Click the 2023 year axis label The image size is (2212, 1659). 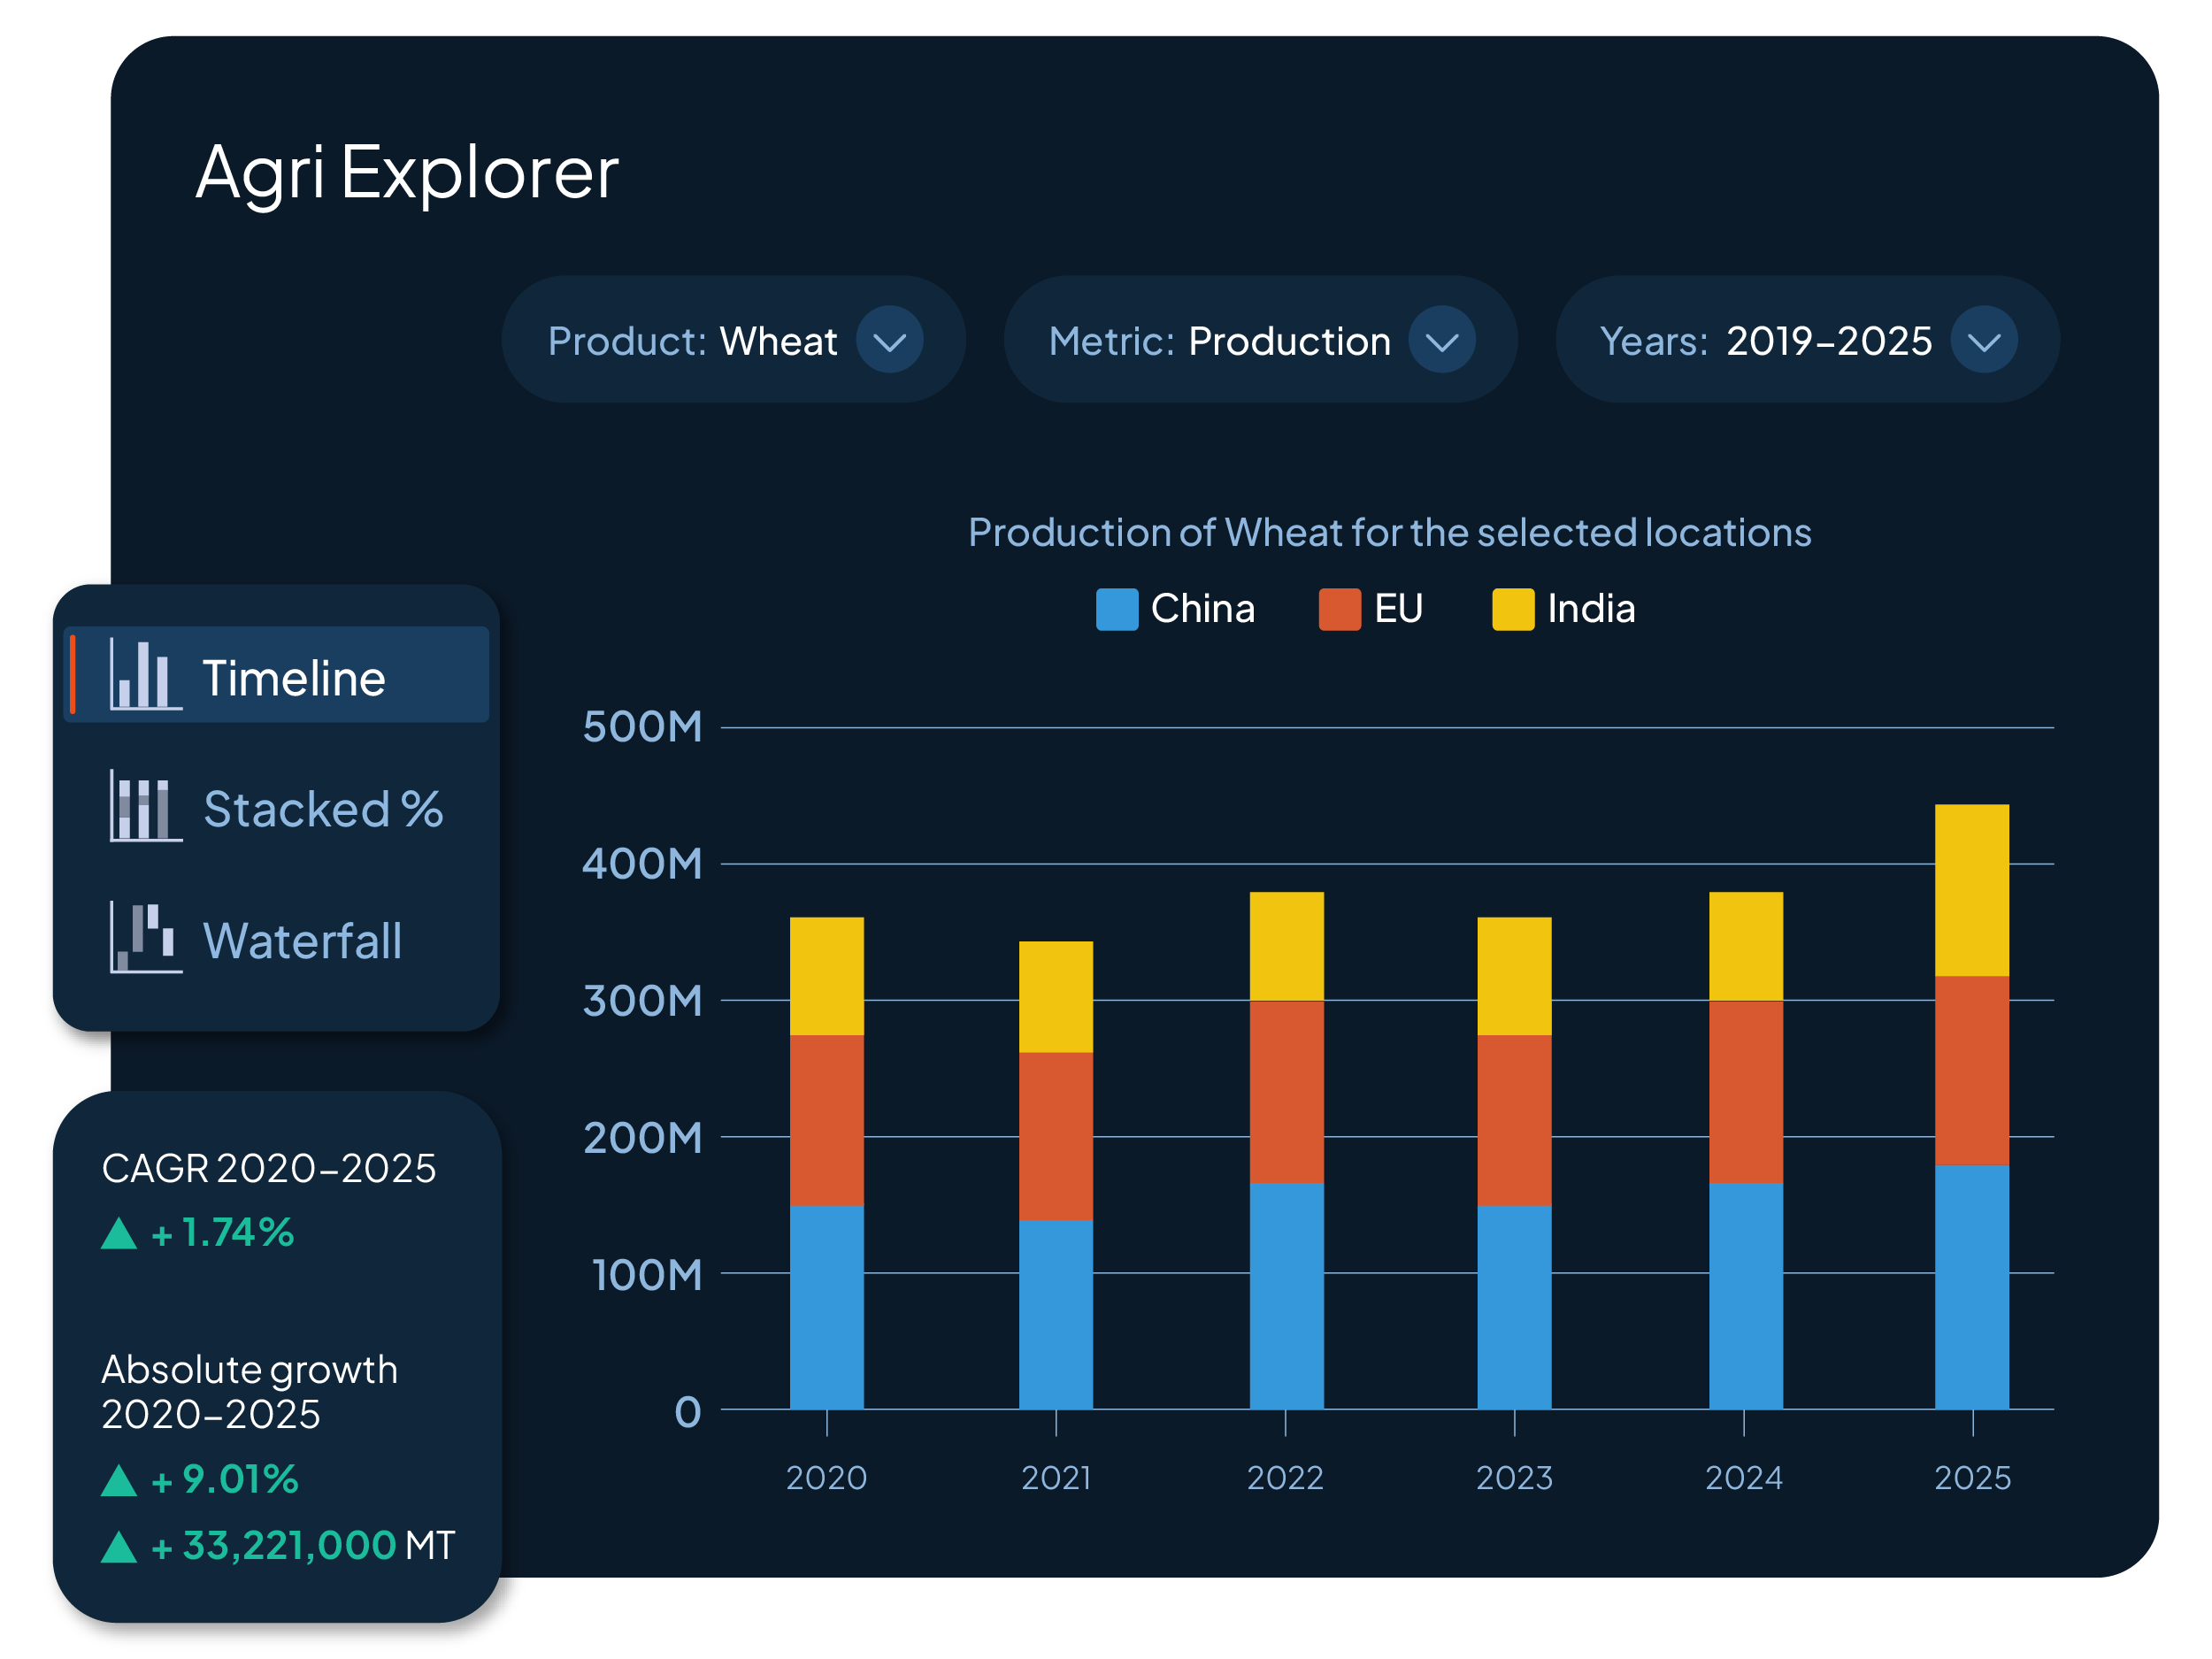1514,1478
